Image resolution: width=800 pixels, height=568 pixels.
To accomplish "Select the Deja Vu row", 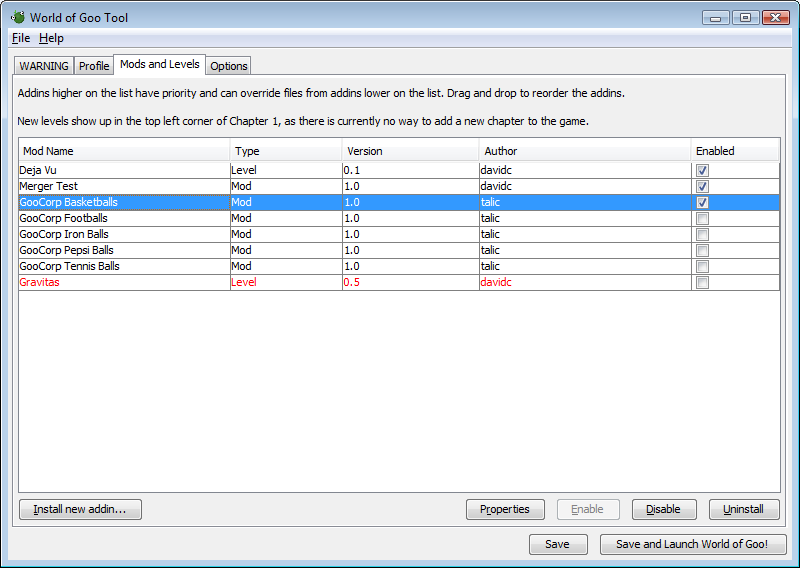I will coord(399,170).
